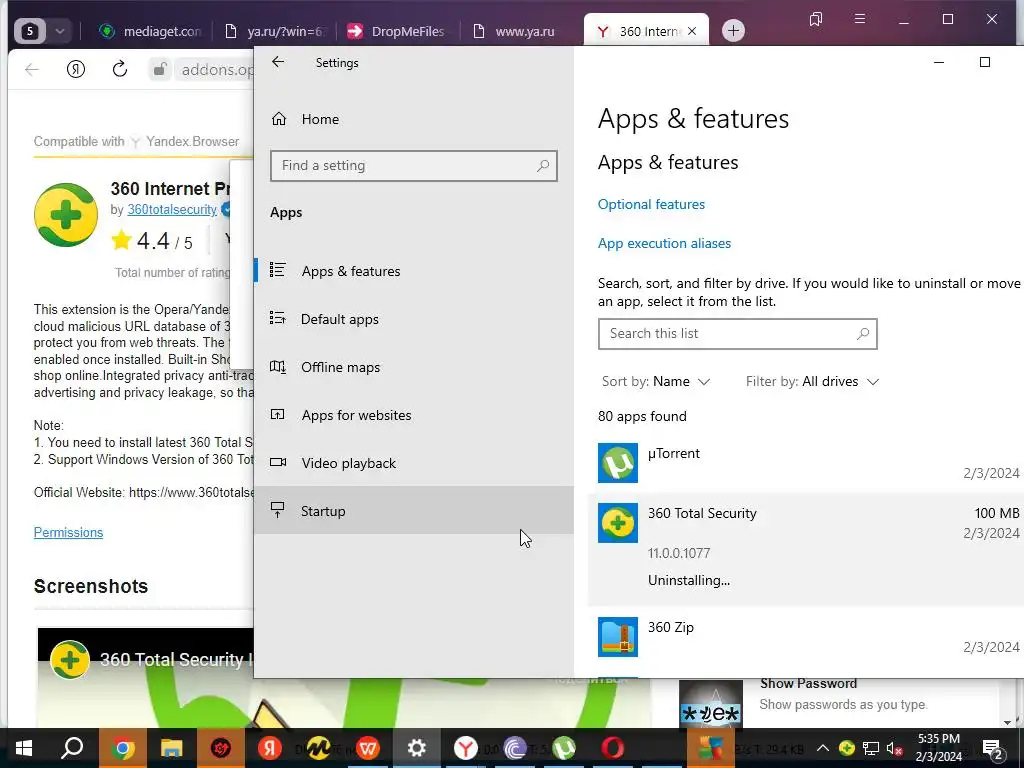
Task: Open Settings Home
Action: 305,119
